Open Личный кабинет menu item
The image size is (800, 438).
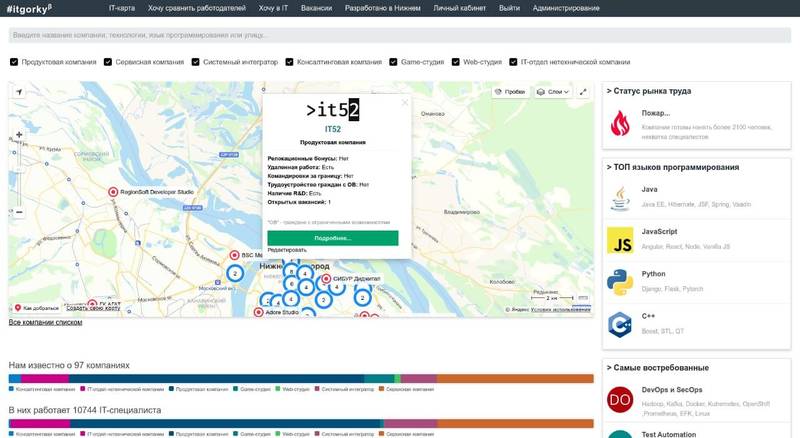tap(460, 8)
